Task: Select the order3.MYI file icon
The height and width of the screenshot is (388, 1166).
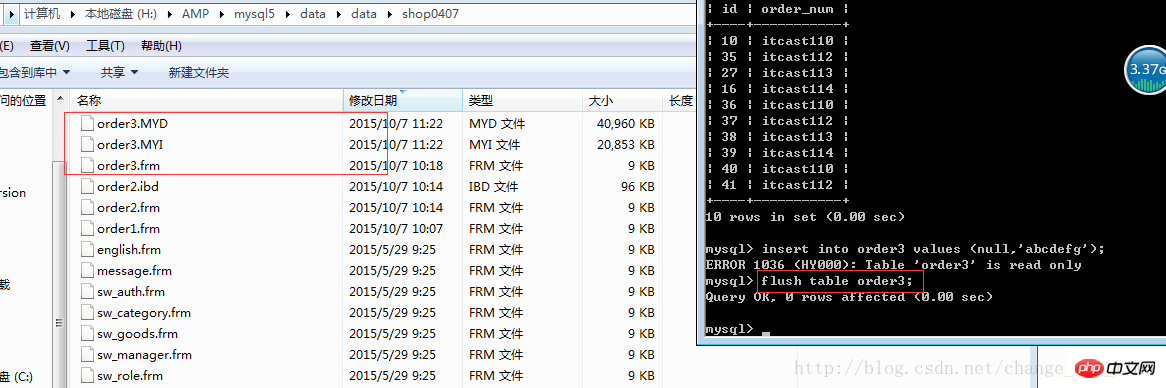Action: (86, 144)
